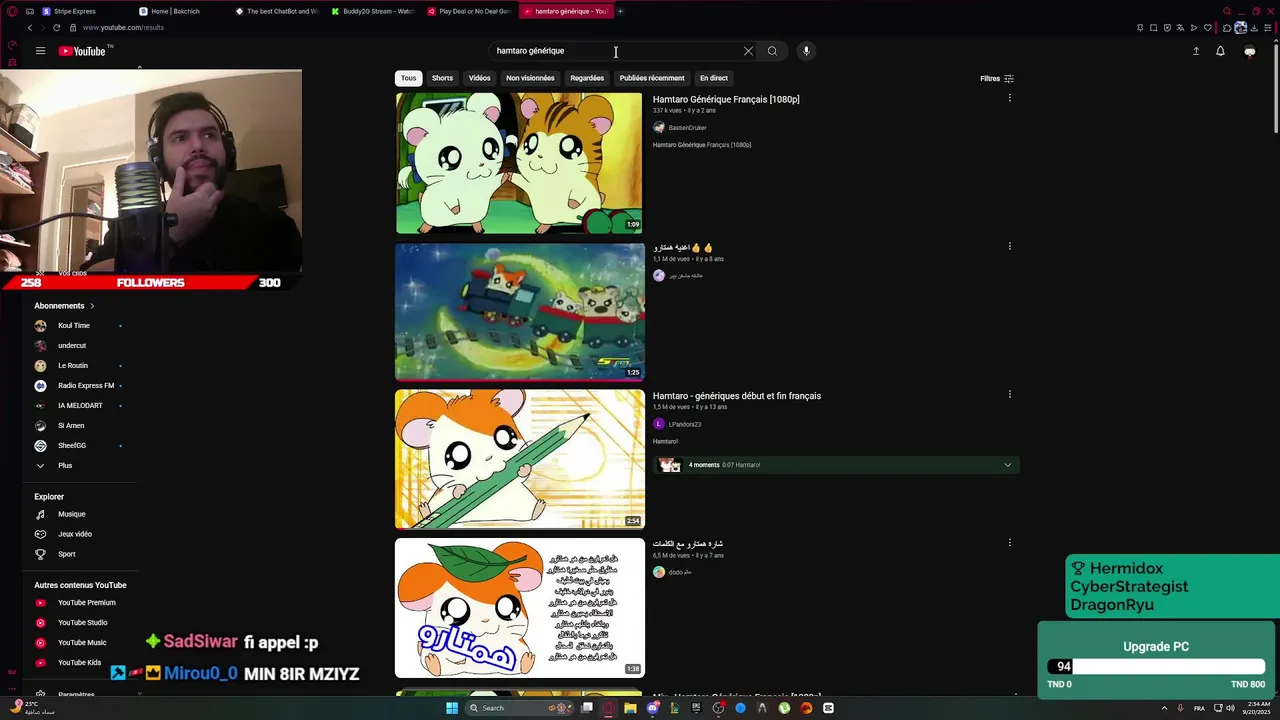Viewport: 1280px width, 720px height.
Task: Click the magnifier search button
Action: pyautogui.click(x=772, y=51)
